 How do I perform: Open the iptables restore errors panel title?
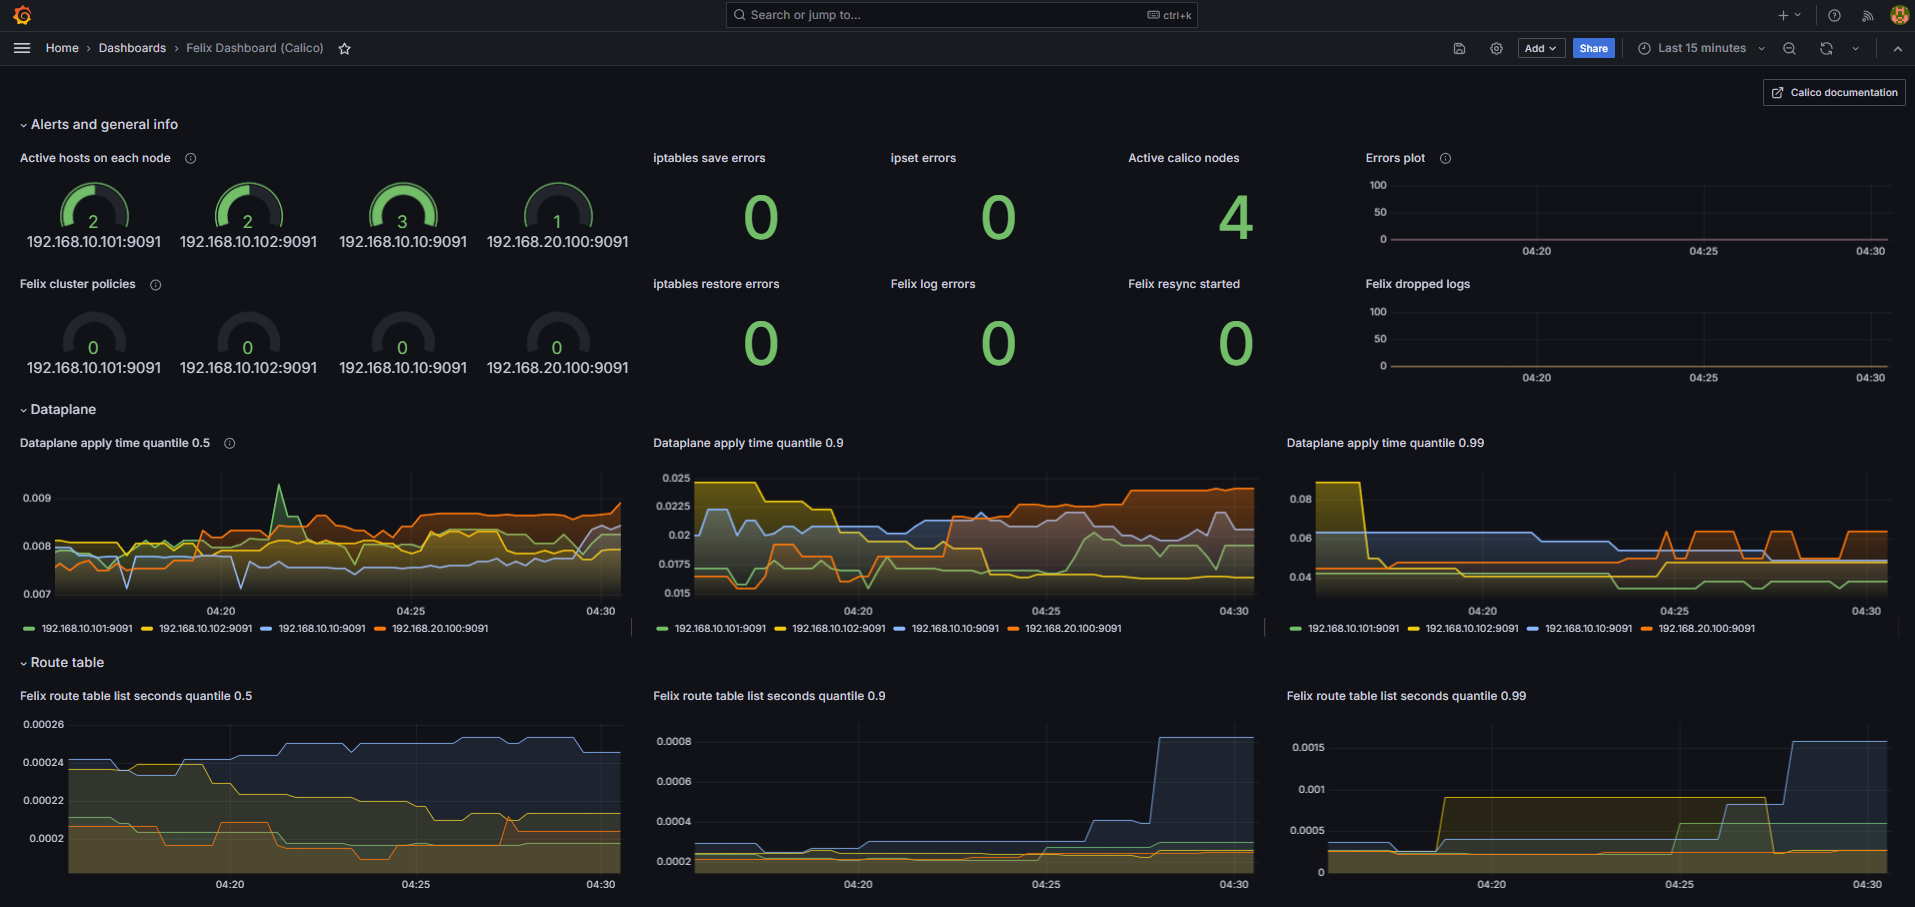[x=716, y=284]
